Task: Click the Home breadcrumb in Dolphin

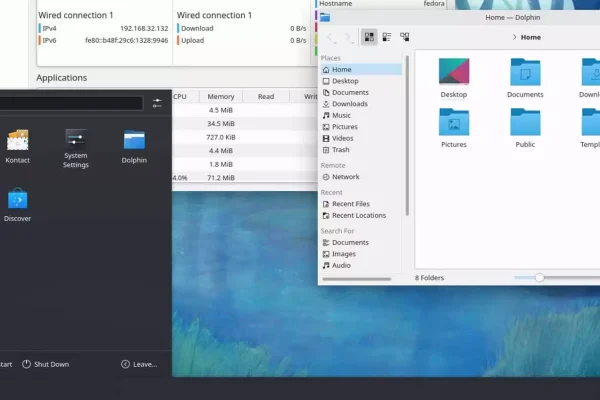Action: (530, 37)
